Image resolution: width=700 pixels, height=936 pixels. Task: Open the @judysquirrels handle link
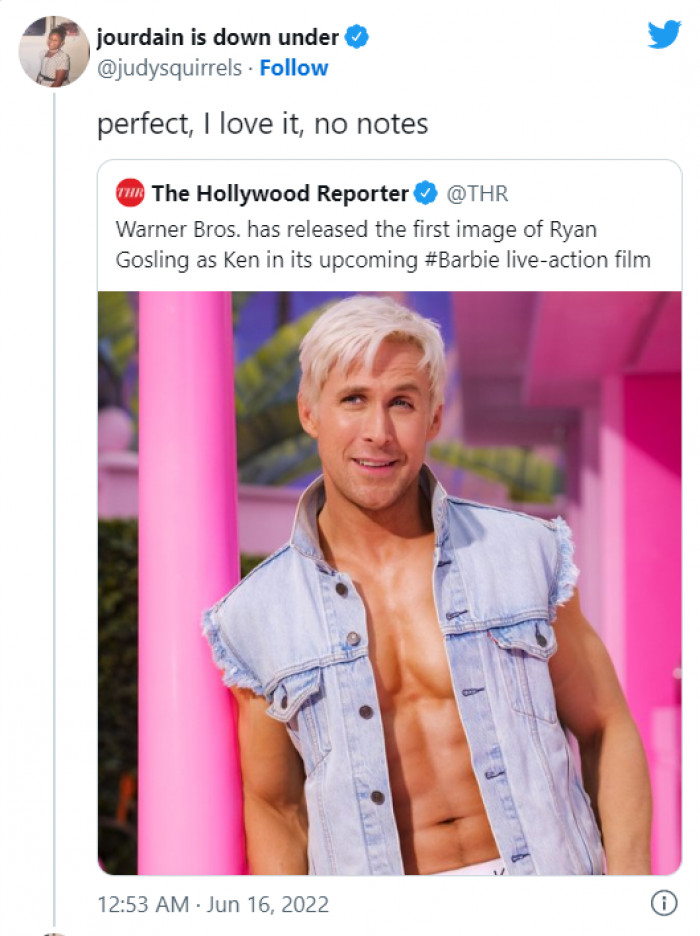(170, 68)
